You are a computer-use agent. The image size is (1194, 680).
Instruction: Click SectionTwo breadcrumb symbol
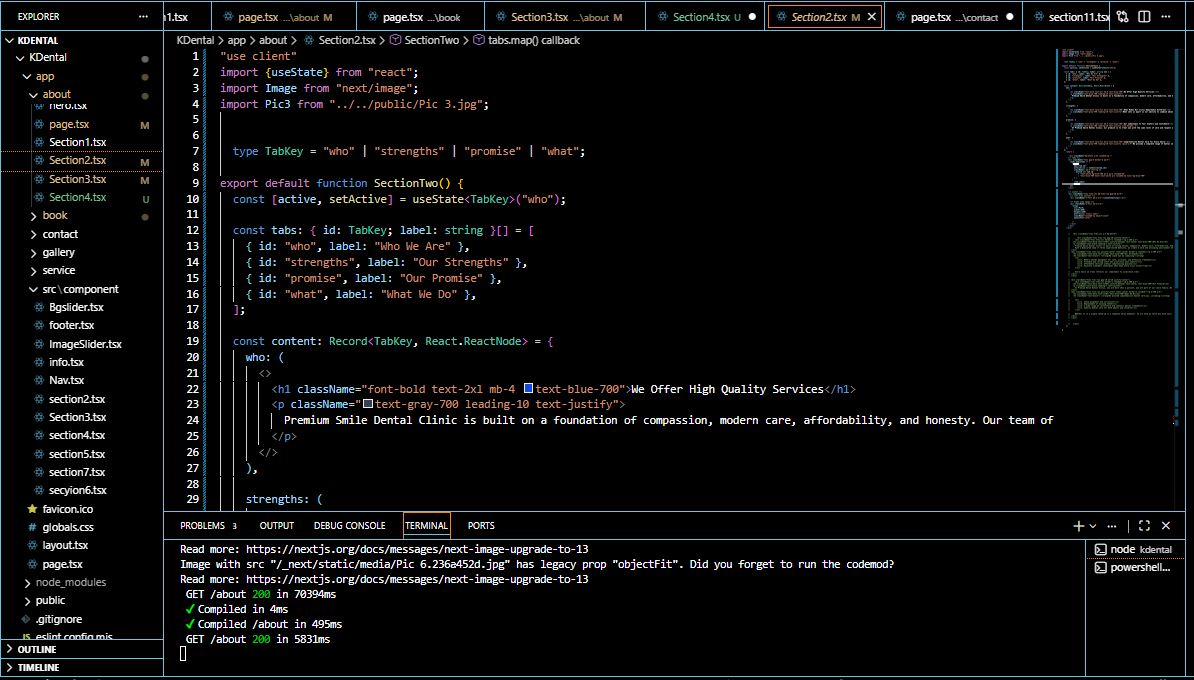pyautogui.click(x=432, y=40)
